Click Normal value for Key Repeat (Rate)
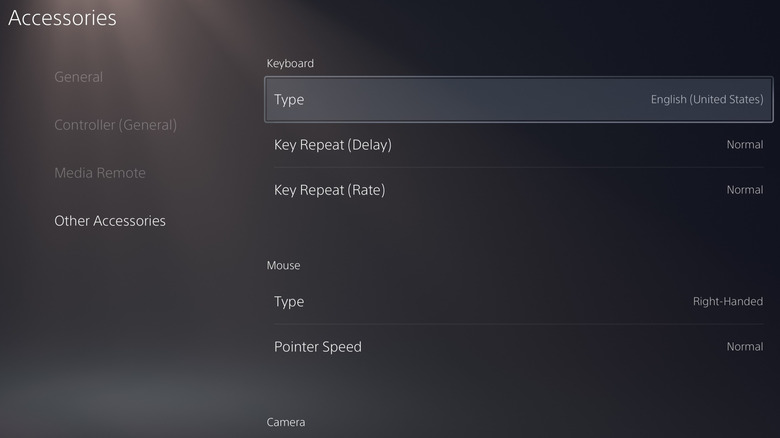 [x=744, y=190]
